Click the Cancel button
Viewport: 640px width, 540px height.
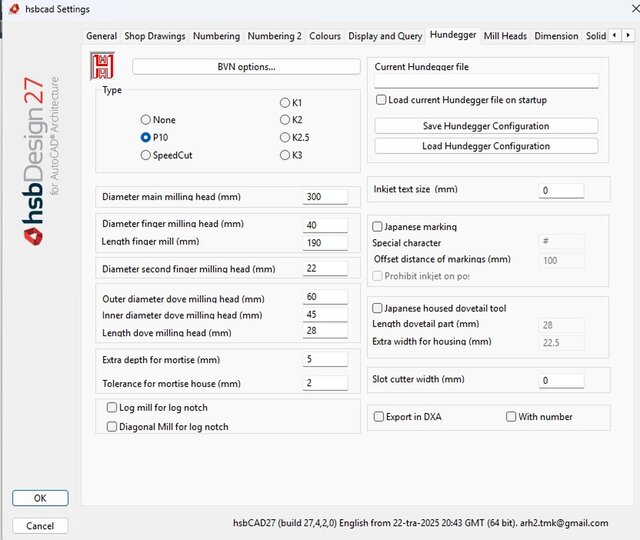40,526
